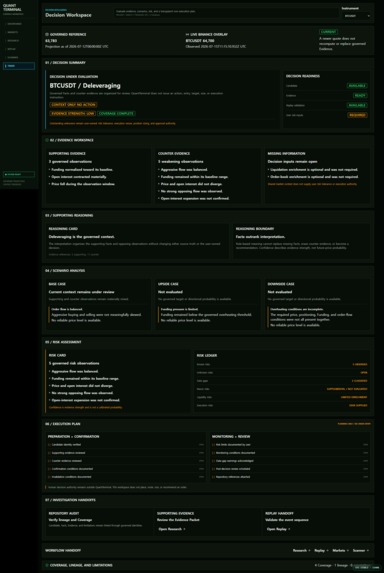Open Scanner in the sidebar
This screenshot has width=384, height=573.
[x=19, y=57]
